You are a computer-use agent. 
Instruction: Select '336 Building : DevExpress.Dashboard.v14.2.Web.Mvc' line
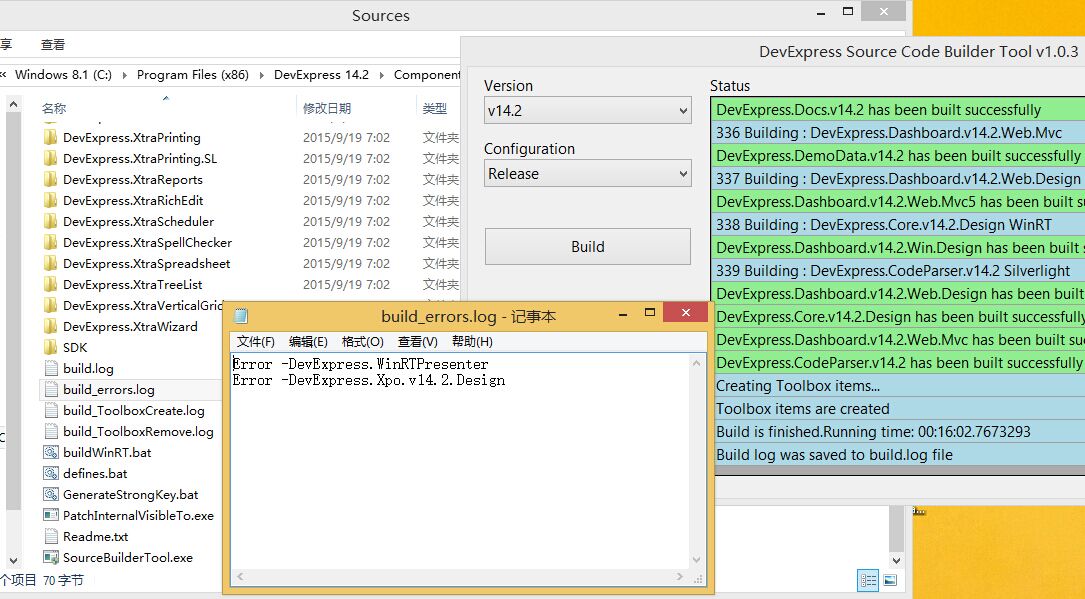pos(898,133)
